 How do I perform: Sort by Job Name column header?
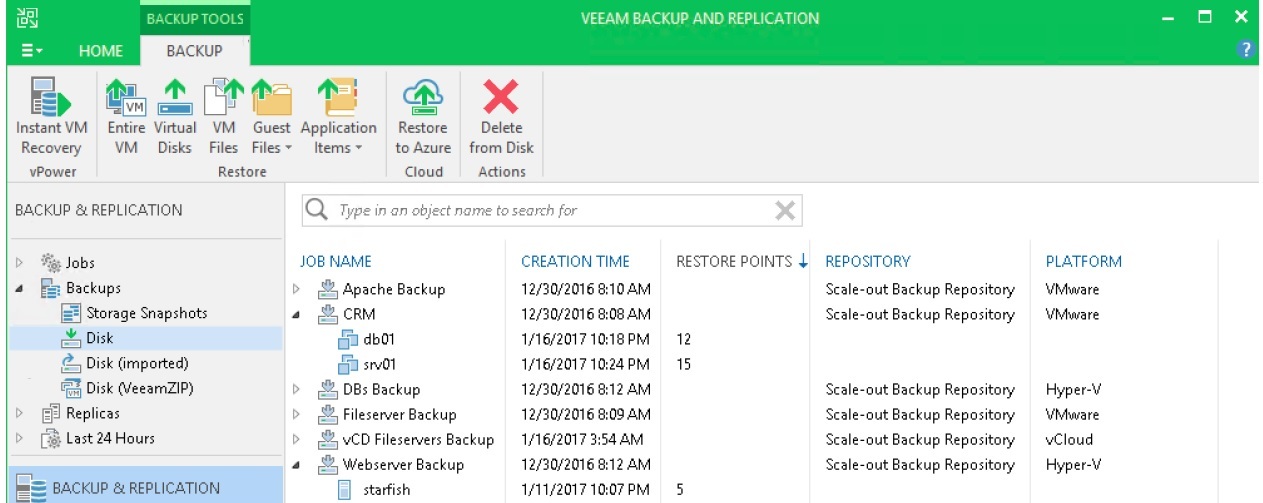[x=336, y=262]
